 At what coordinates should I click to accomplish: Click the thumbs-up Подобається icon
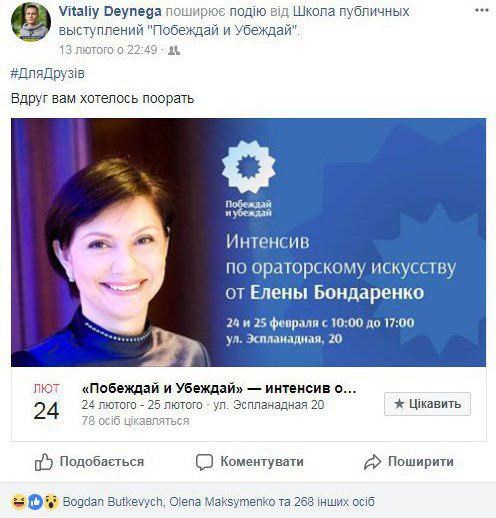point(44,462)
